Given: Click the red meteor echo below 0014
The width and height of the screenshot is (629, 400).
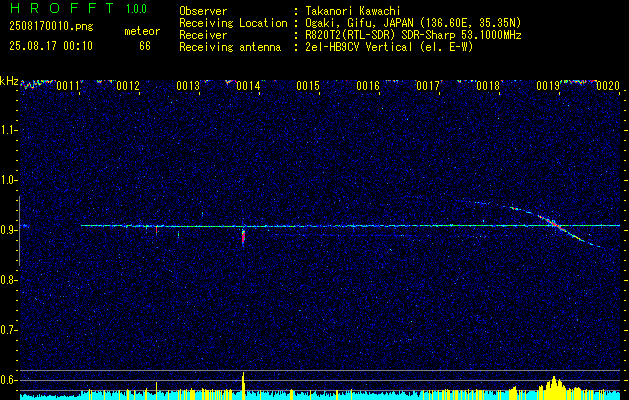Looking at the screenshot, I should [x=243, y=237].
